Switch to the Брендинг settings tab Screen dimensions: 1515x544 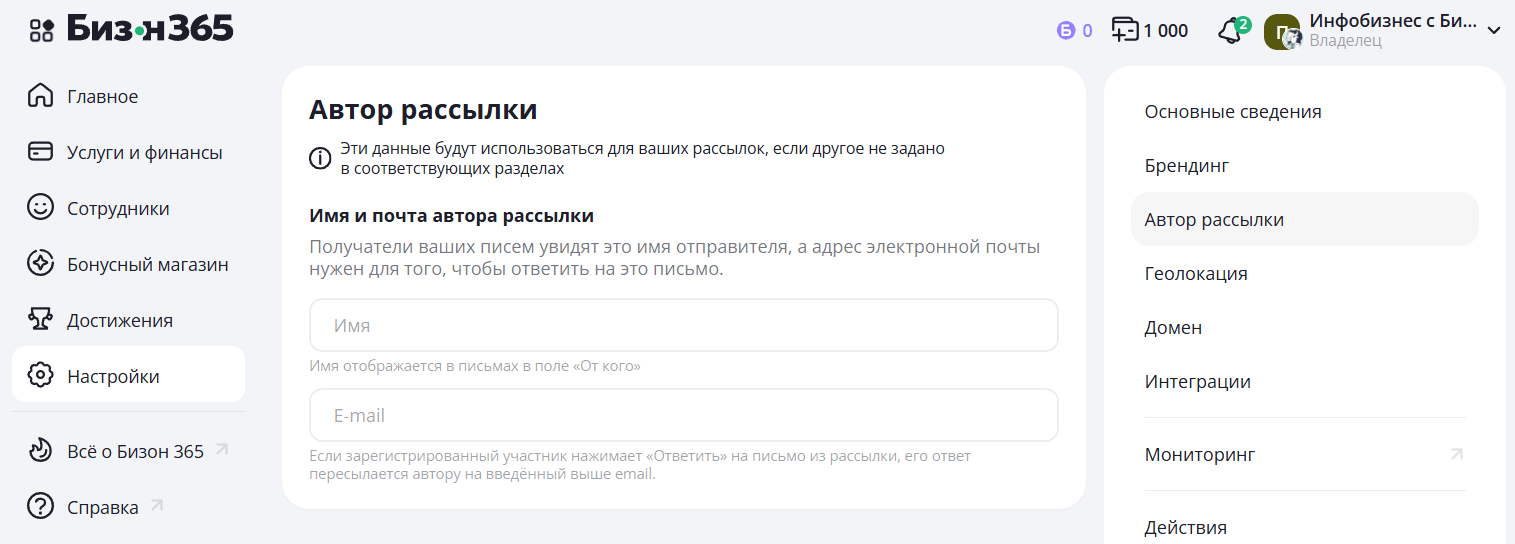(1187, 165)
